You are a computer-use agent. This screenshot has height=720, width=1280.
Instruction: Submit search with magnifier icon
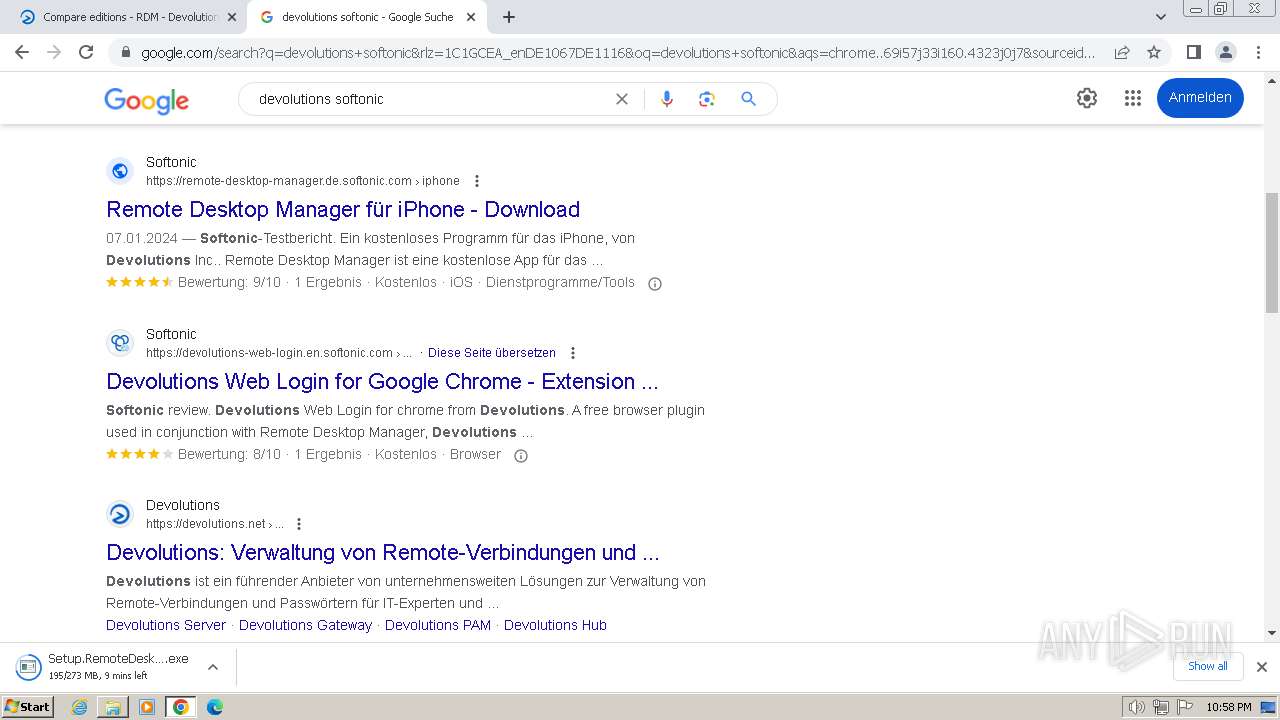click(748, 99)
